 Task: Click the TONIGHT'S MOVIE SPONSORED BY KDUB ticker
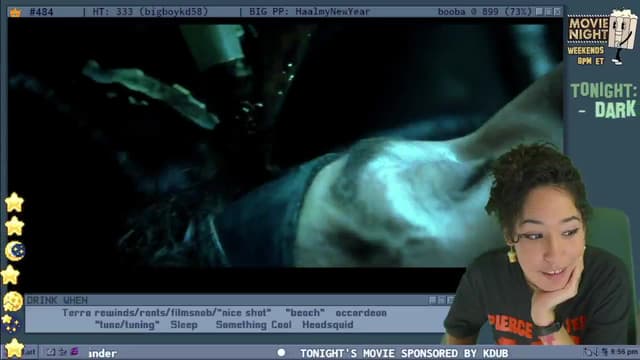pyautogui.click(x=404, y=353)
